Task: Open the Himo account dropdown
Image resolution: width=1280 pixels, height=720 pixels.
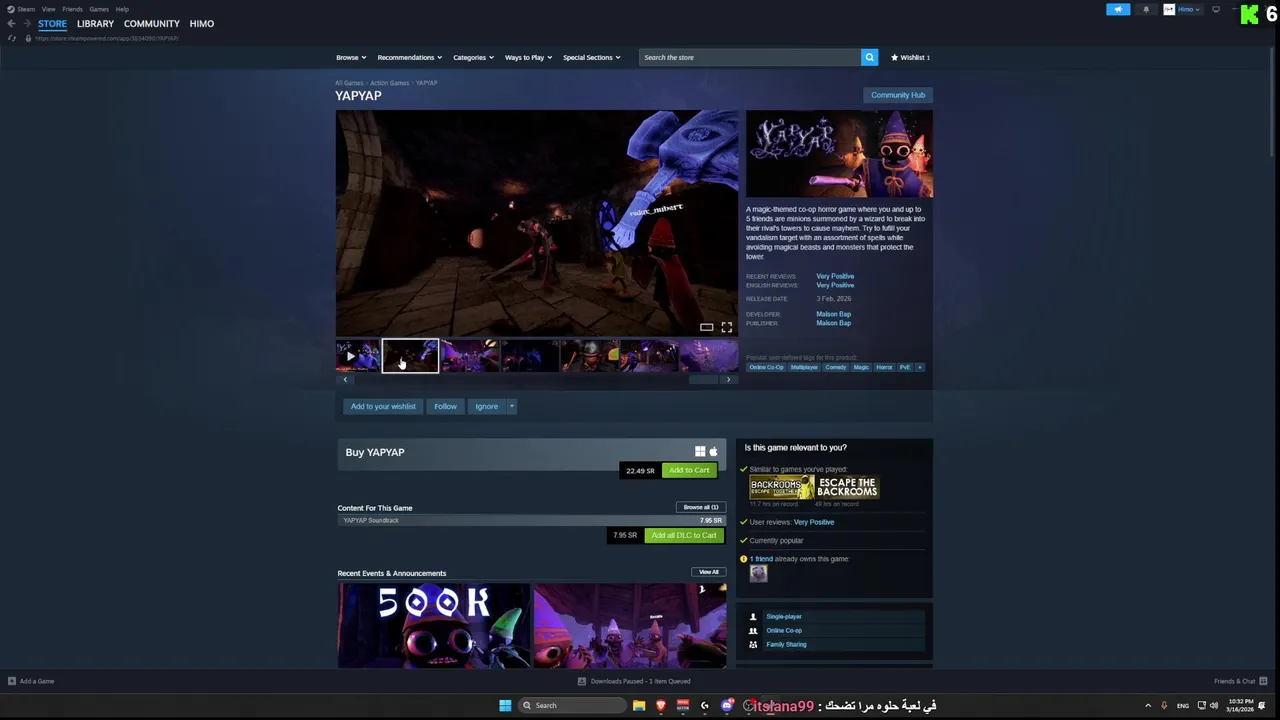Action: tap(1190, 9)
